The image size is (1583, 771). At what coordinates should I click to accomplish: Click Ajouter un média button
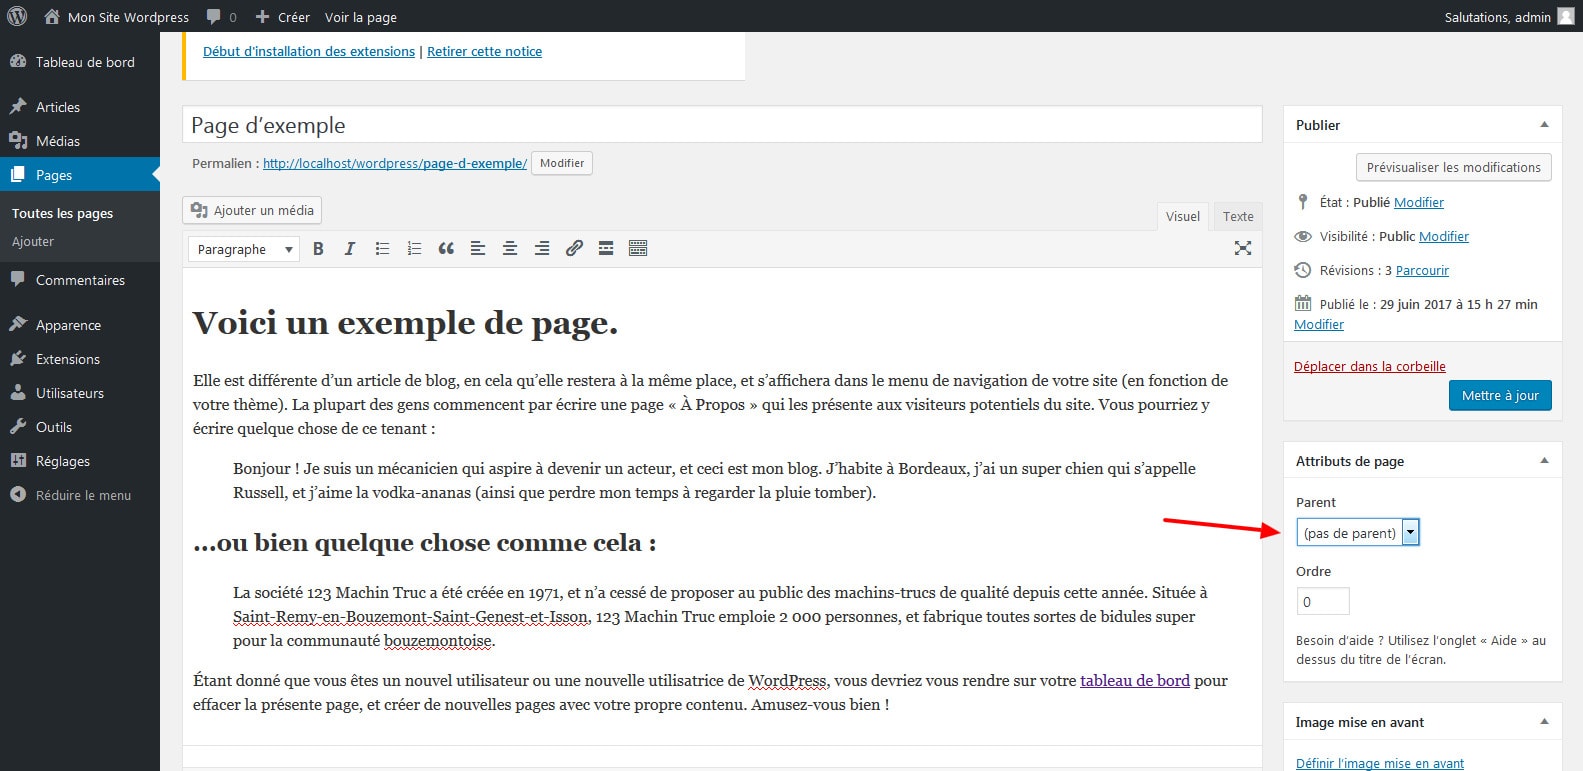[252, 210]
